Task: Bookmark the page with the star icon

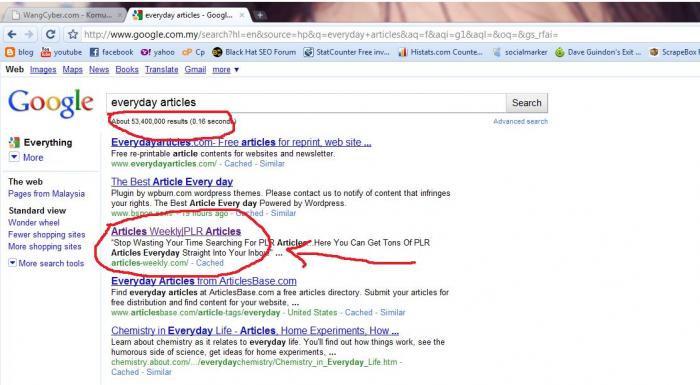Action: point(73,34)
